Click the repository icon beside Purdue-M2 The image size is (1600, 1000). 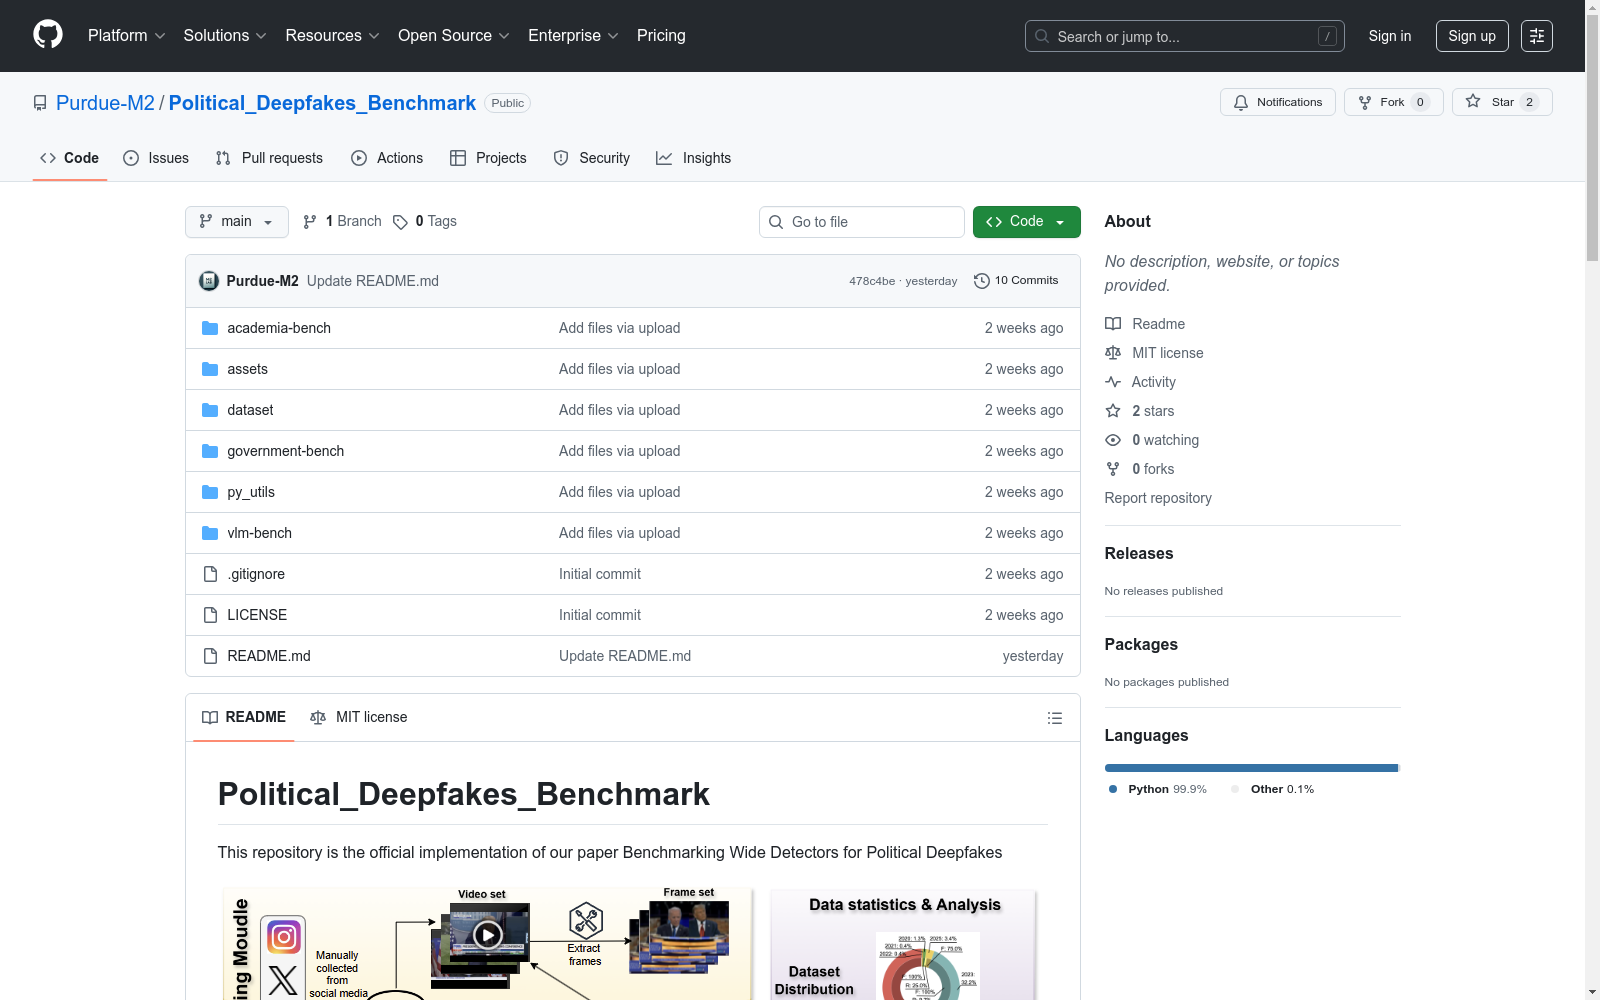[40, 103]
